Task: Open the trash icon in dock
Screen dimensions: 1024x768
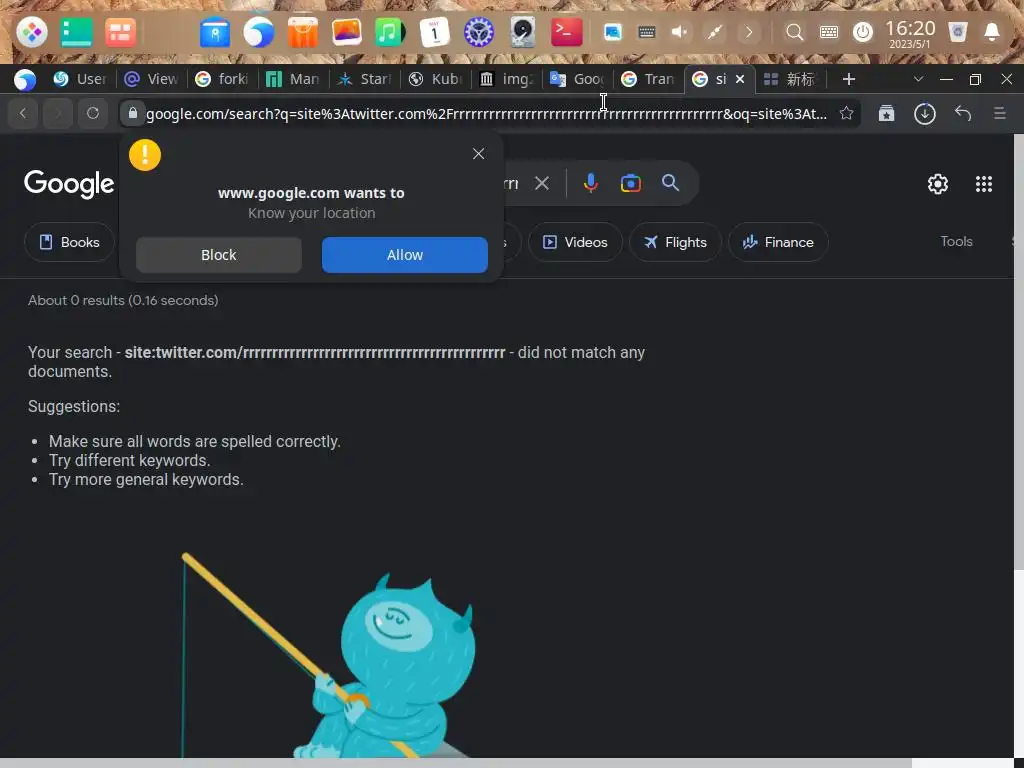Action: 957,32
